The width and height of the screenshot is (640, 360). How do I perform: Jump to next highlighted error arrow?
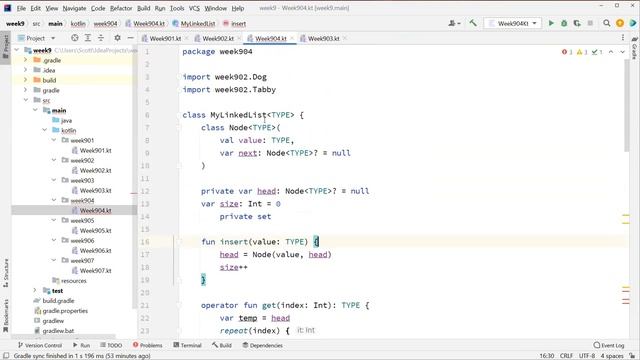(622, 52)
